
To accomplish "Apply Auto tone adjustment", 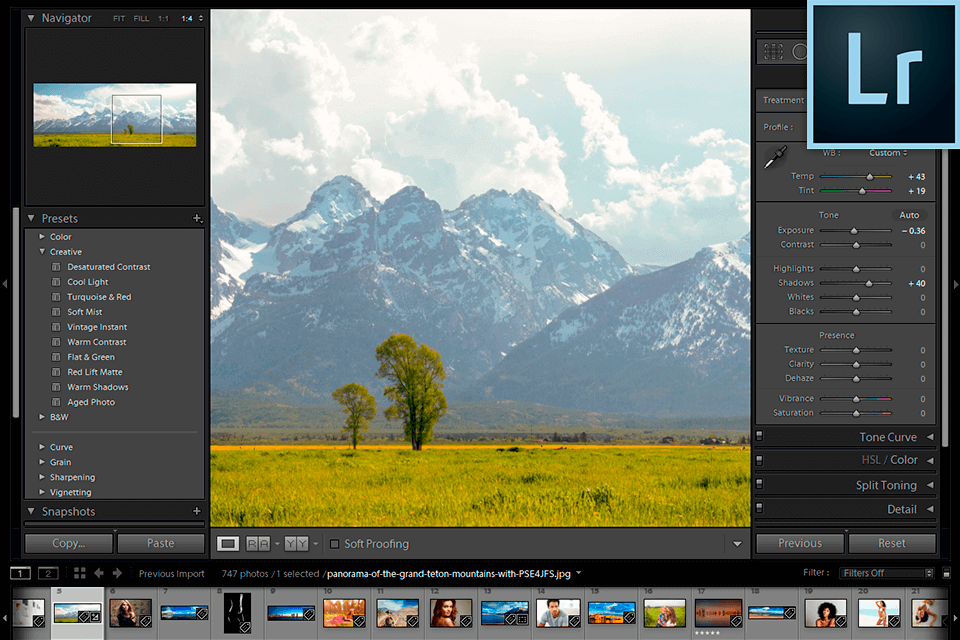I will pos(909,215).
